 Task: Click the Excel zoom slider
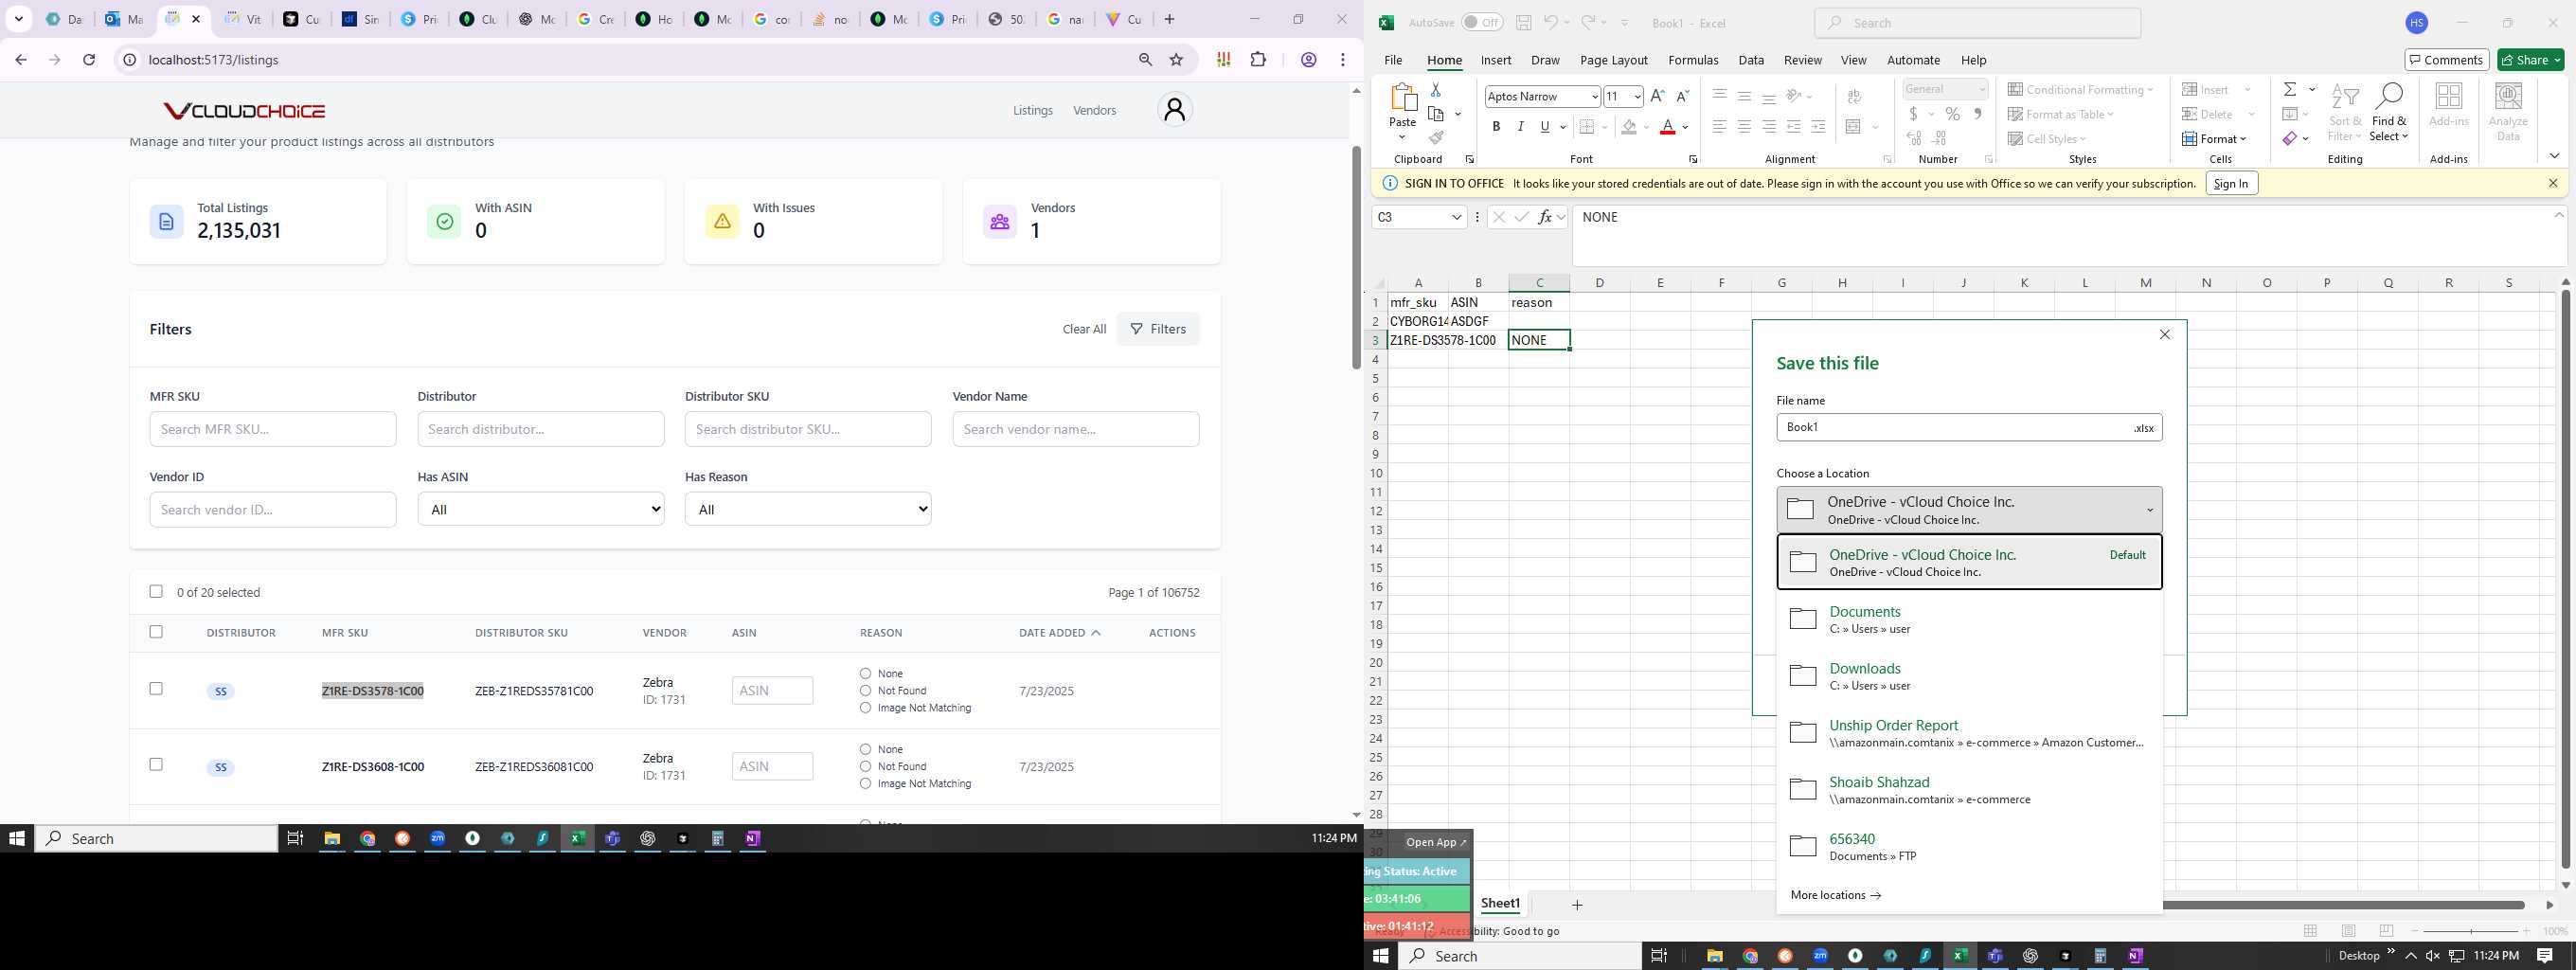click(x=2470, y=931)
